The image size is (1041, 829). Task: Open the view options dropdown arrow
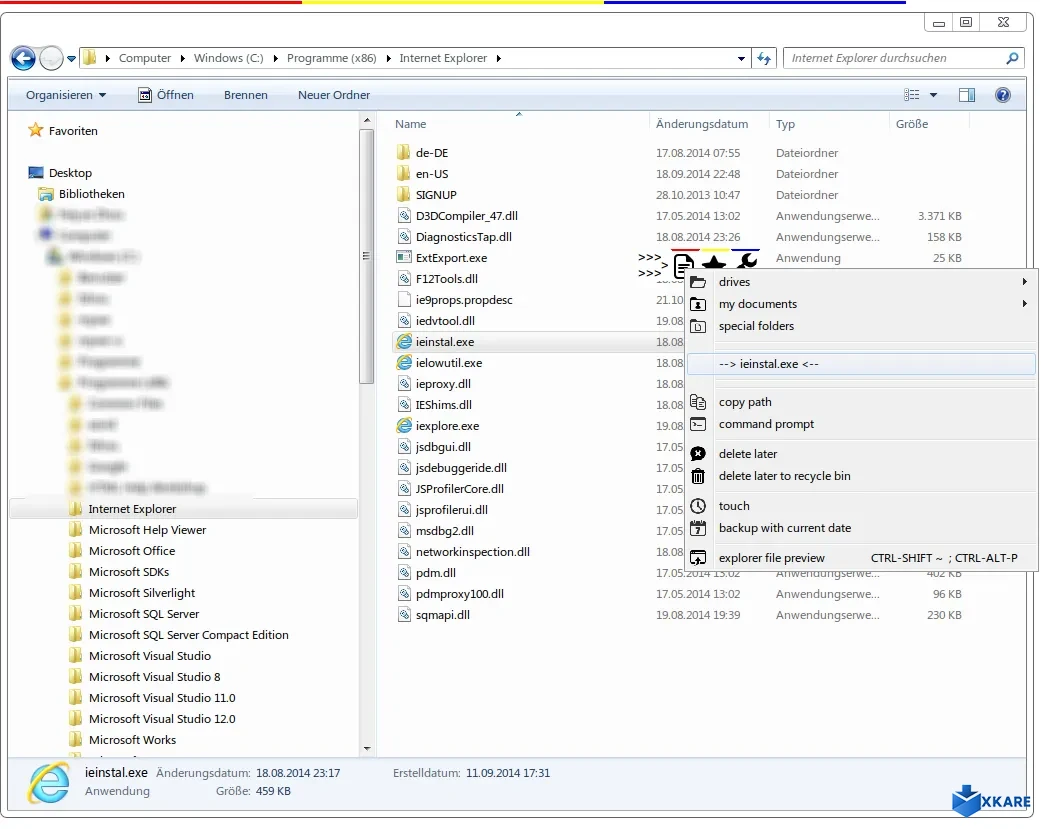pos(933,95)
